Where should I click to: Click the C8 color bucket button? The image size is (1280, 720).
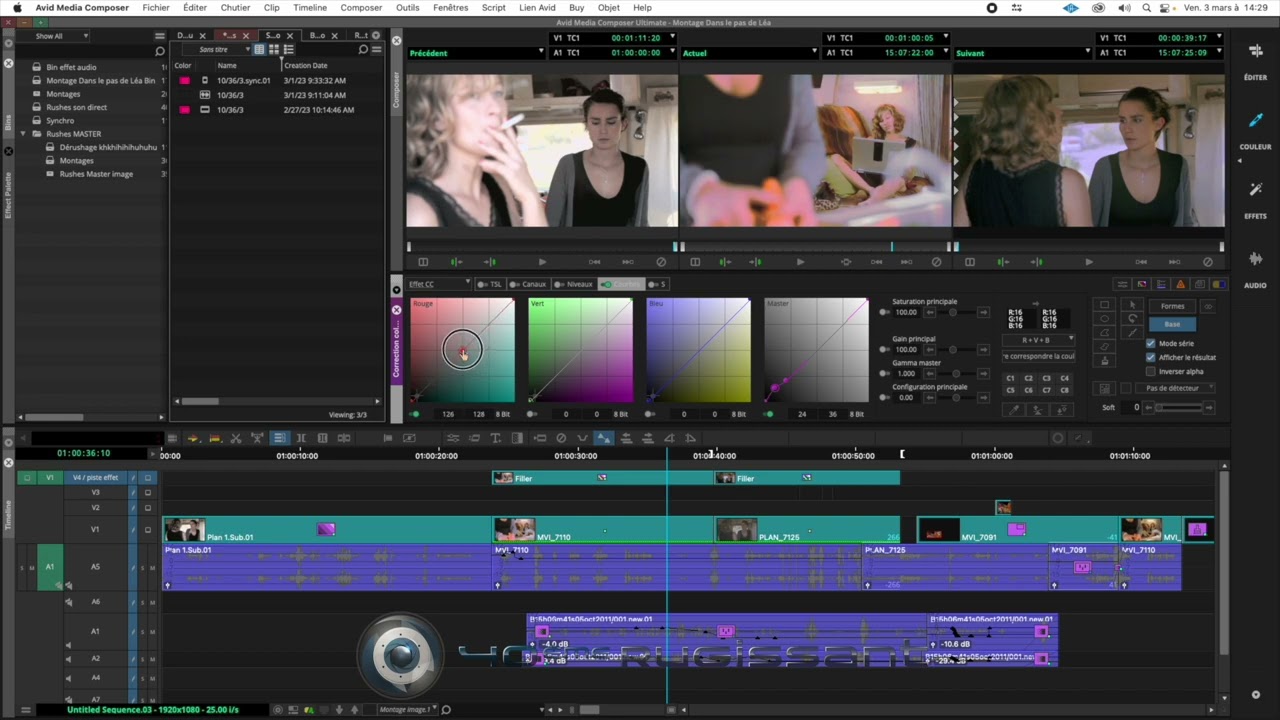tap(1064, 390)
